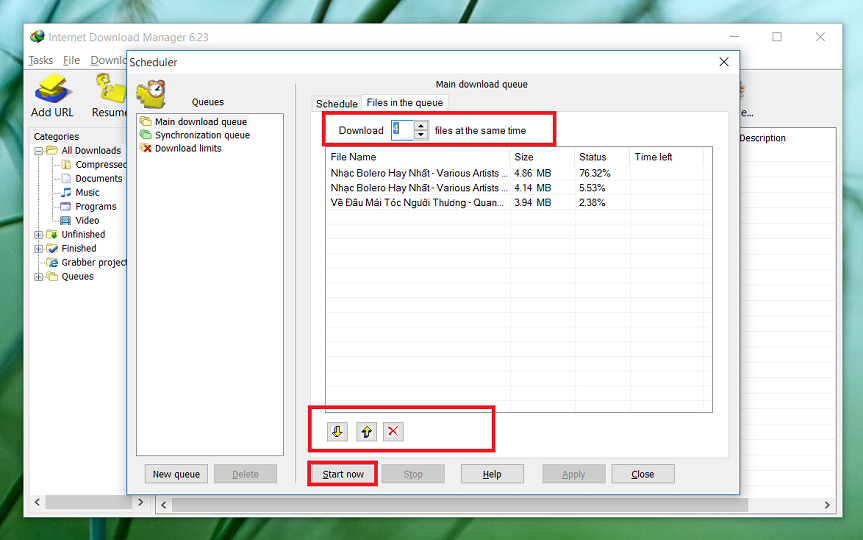
Task: Click the Scheduler clock folder icon
Action: (151, 94)
